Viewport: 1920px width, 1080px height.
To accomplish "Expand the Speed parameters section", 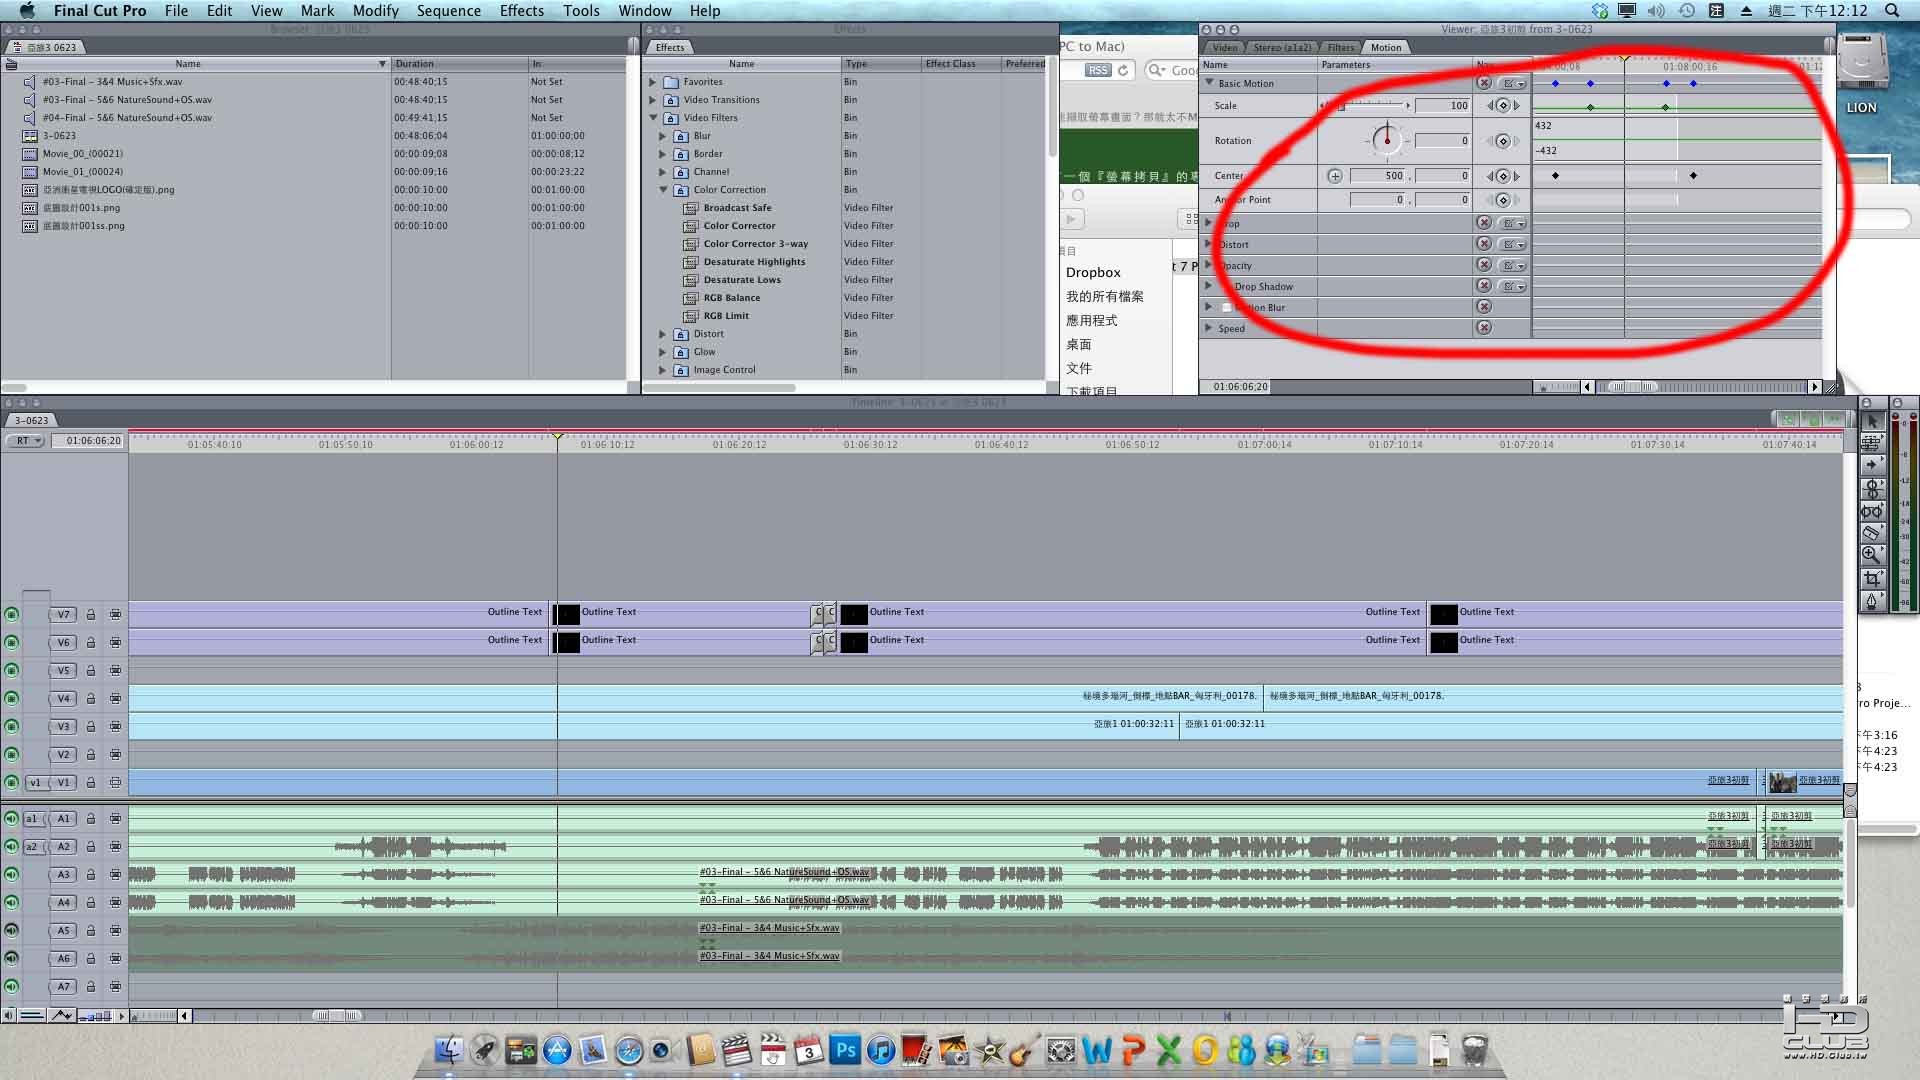I will (x=1209, y=328).
